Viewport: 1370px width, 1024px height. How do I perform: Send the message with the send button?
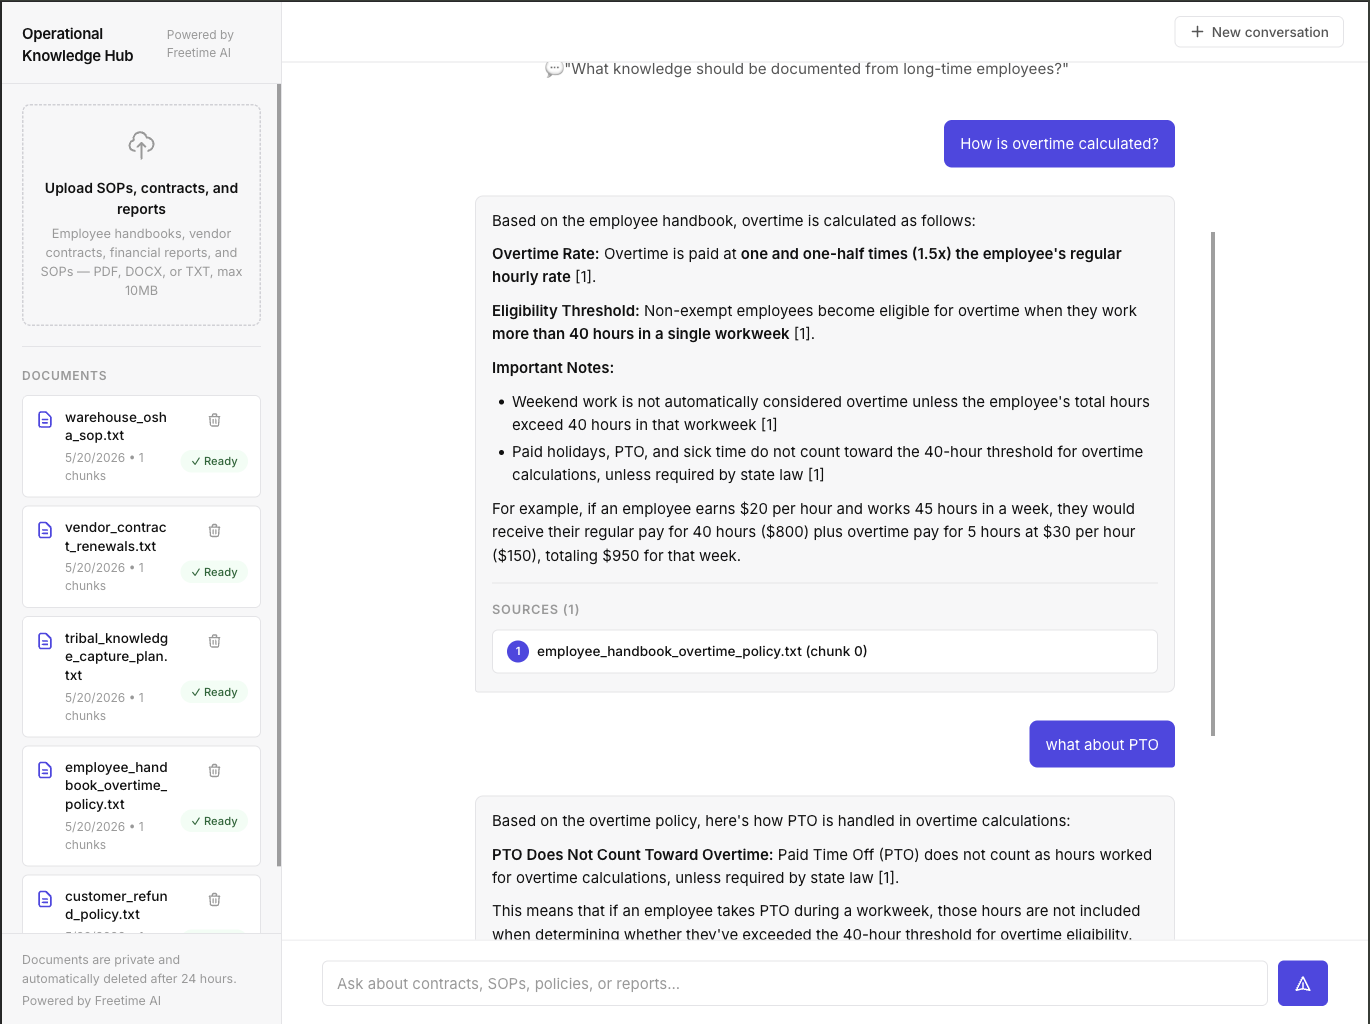pyautogui.click(x=1302, y=983)
